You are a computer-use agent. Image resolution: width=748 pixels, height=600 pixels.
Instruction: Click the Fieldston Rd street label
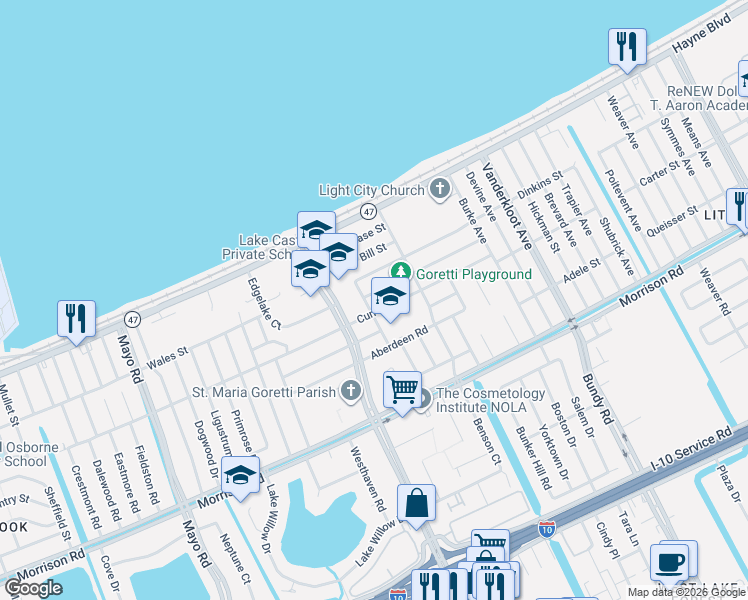[x=146, y=475]
